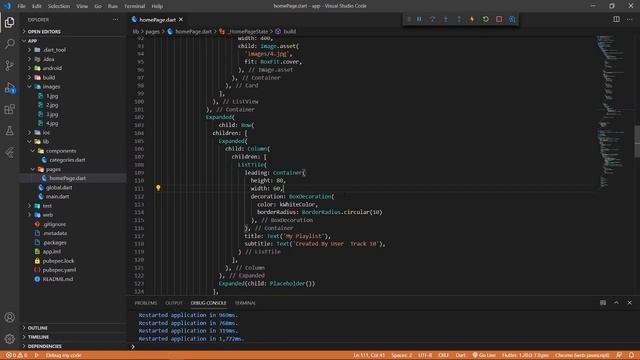Split the editor right

tap(616, 19)
